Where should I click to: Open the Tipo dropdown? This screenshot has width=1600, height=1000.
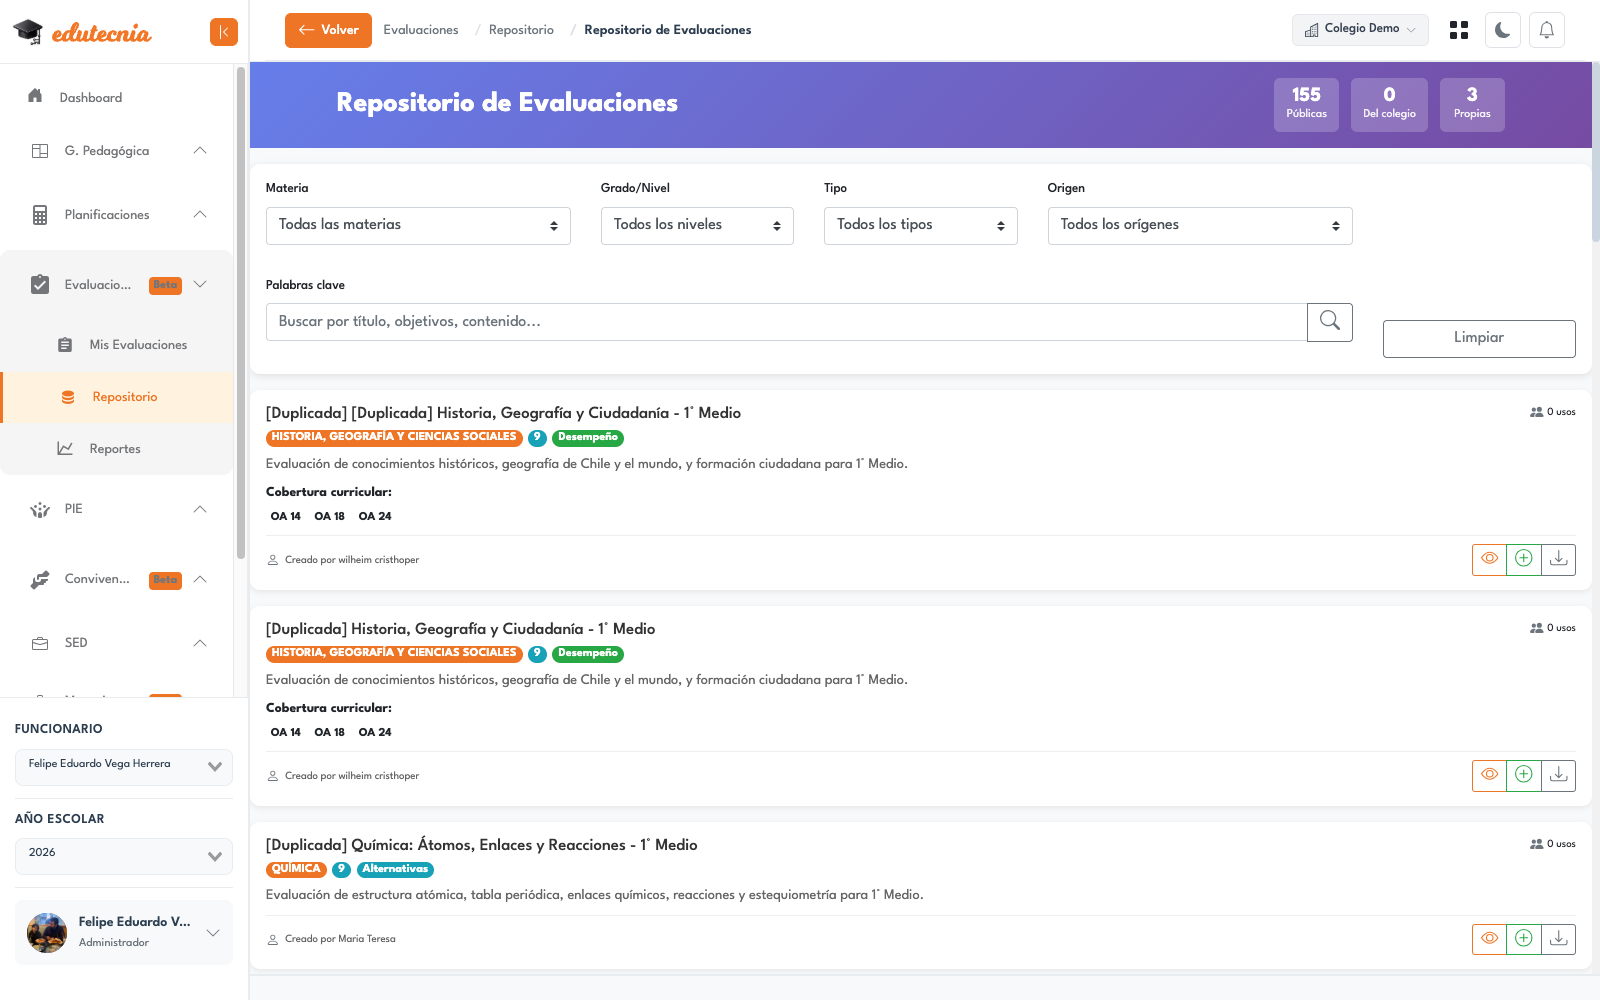coord(920,226)
